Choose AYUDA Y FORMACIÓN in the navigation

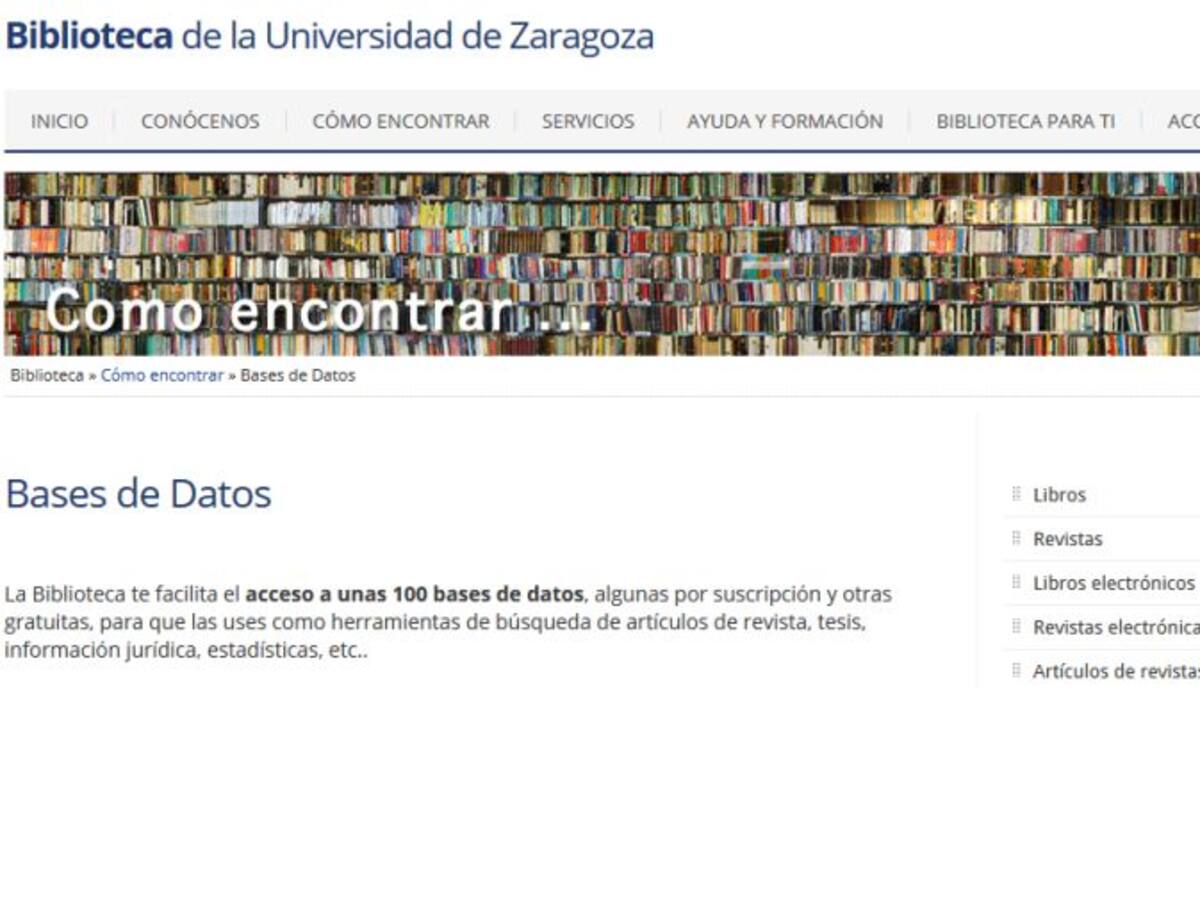click(x=785, y=121)
